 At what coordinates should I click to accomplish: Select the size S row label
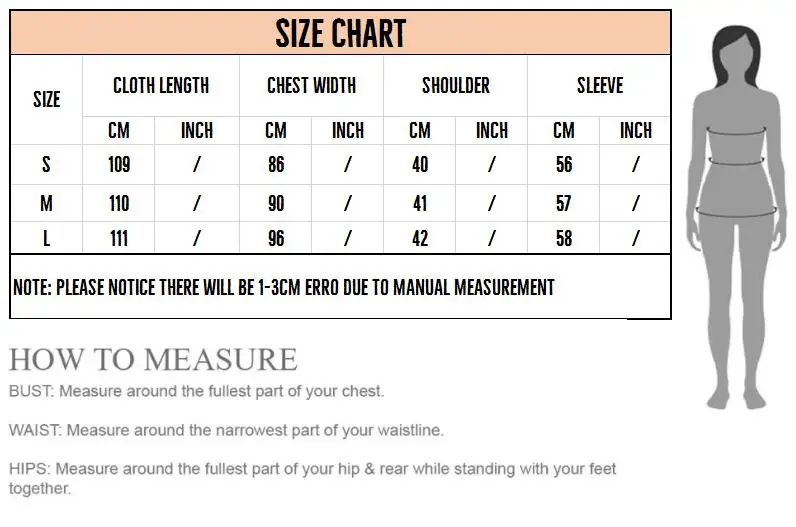pos(46,164)
